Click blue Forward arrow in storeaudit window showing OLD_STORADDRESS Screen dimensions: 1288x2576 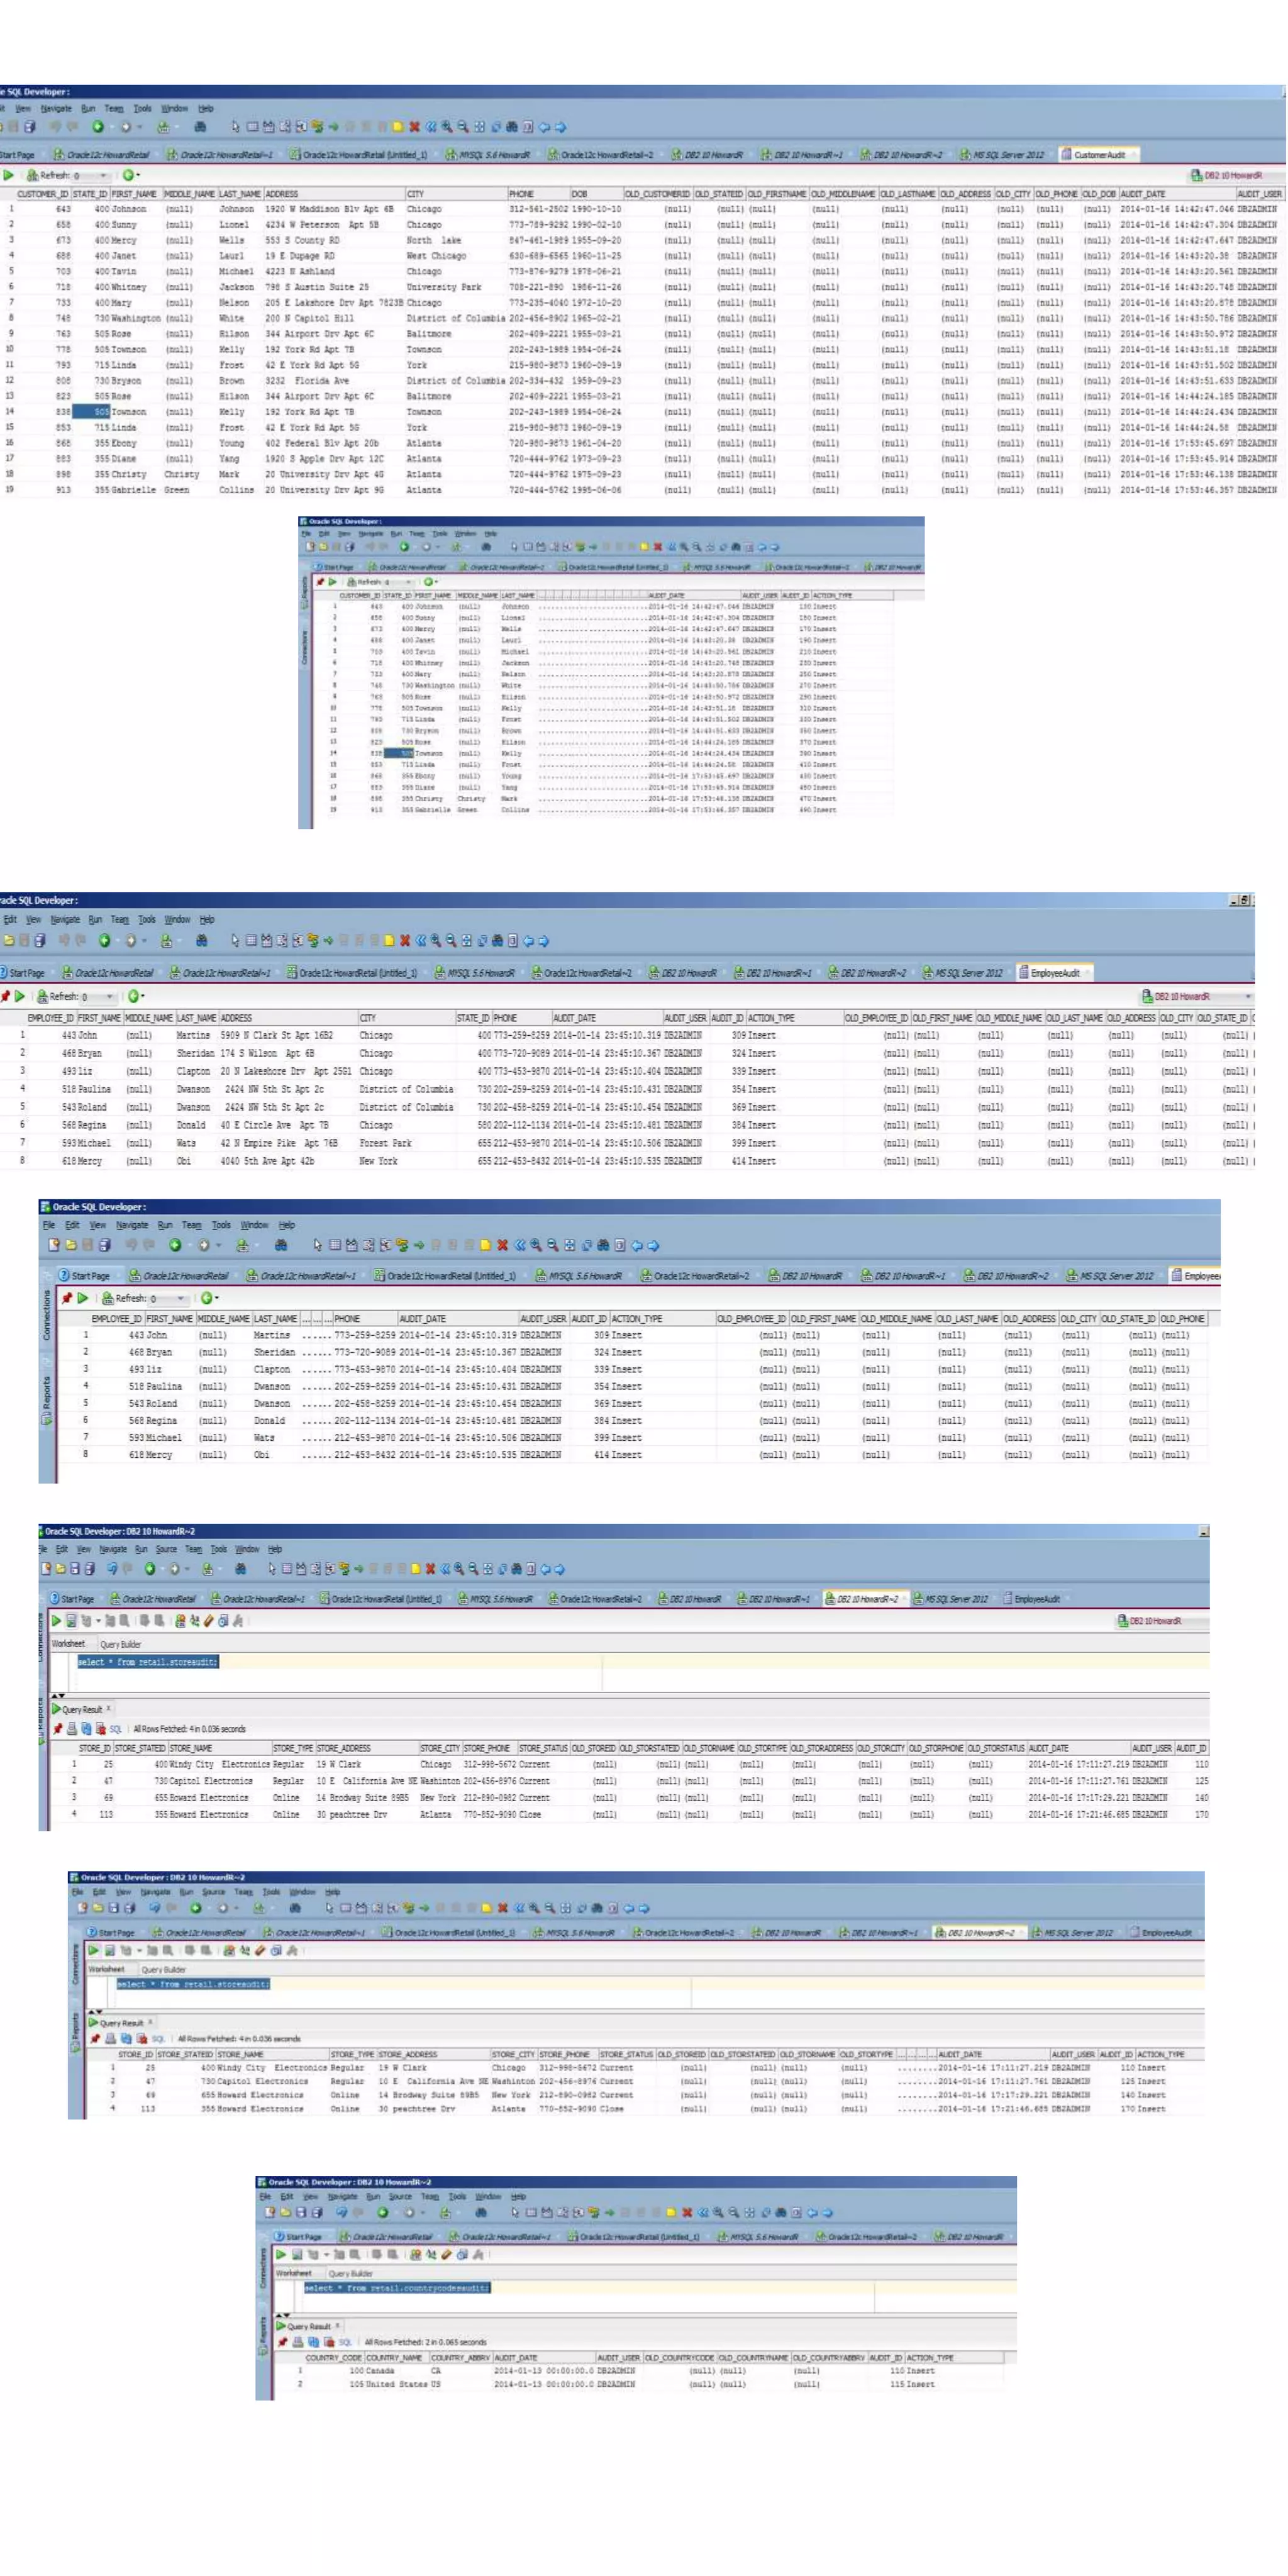(560, 1569)
